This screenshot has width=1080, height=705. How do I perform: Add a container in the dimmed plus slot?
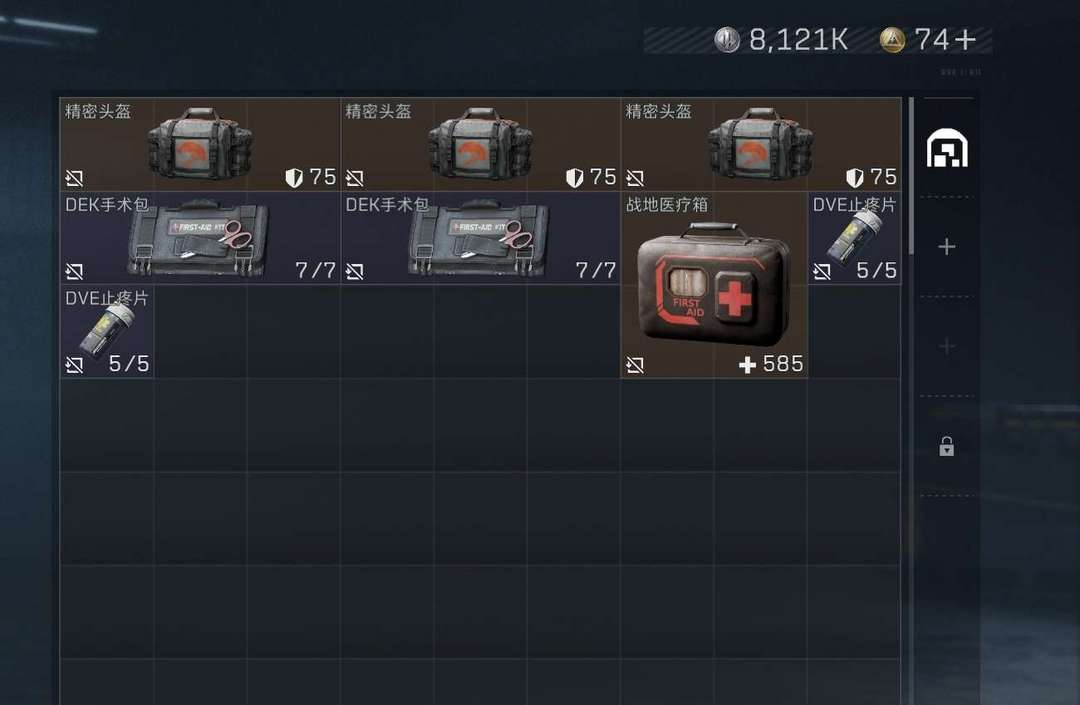(x=947, y=346)
